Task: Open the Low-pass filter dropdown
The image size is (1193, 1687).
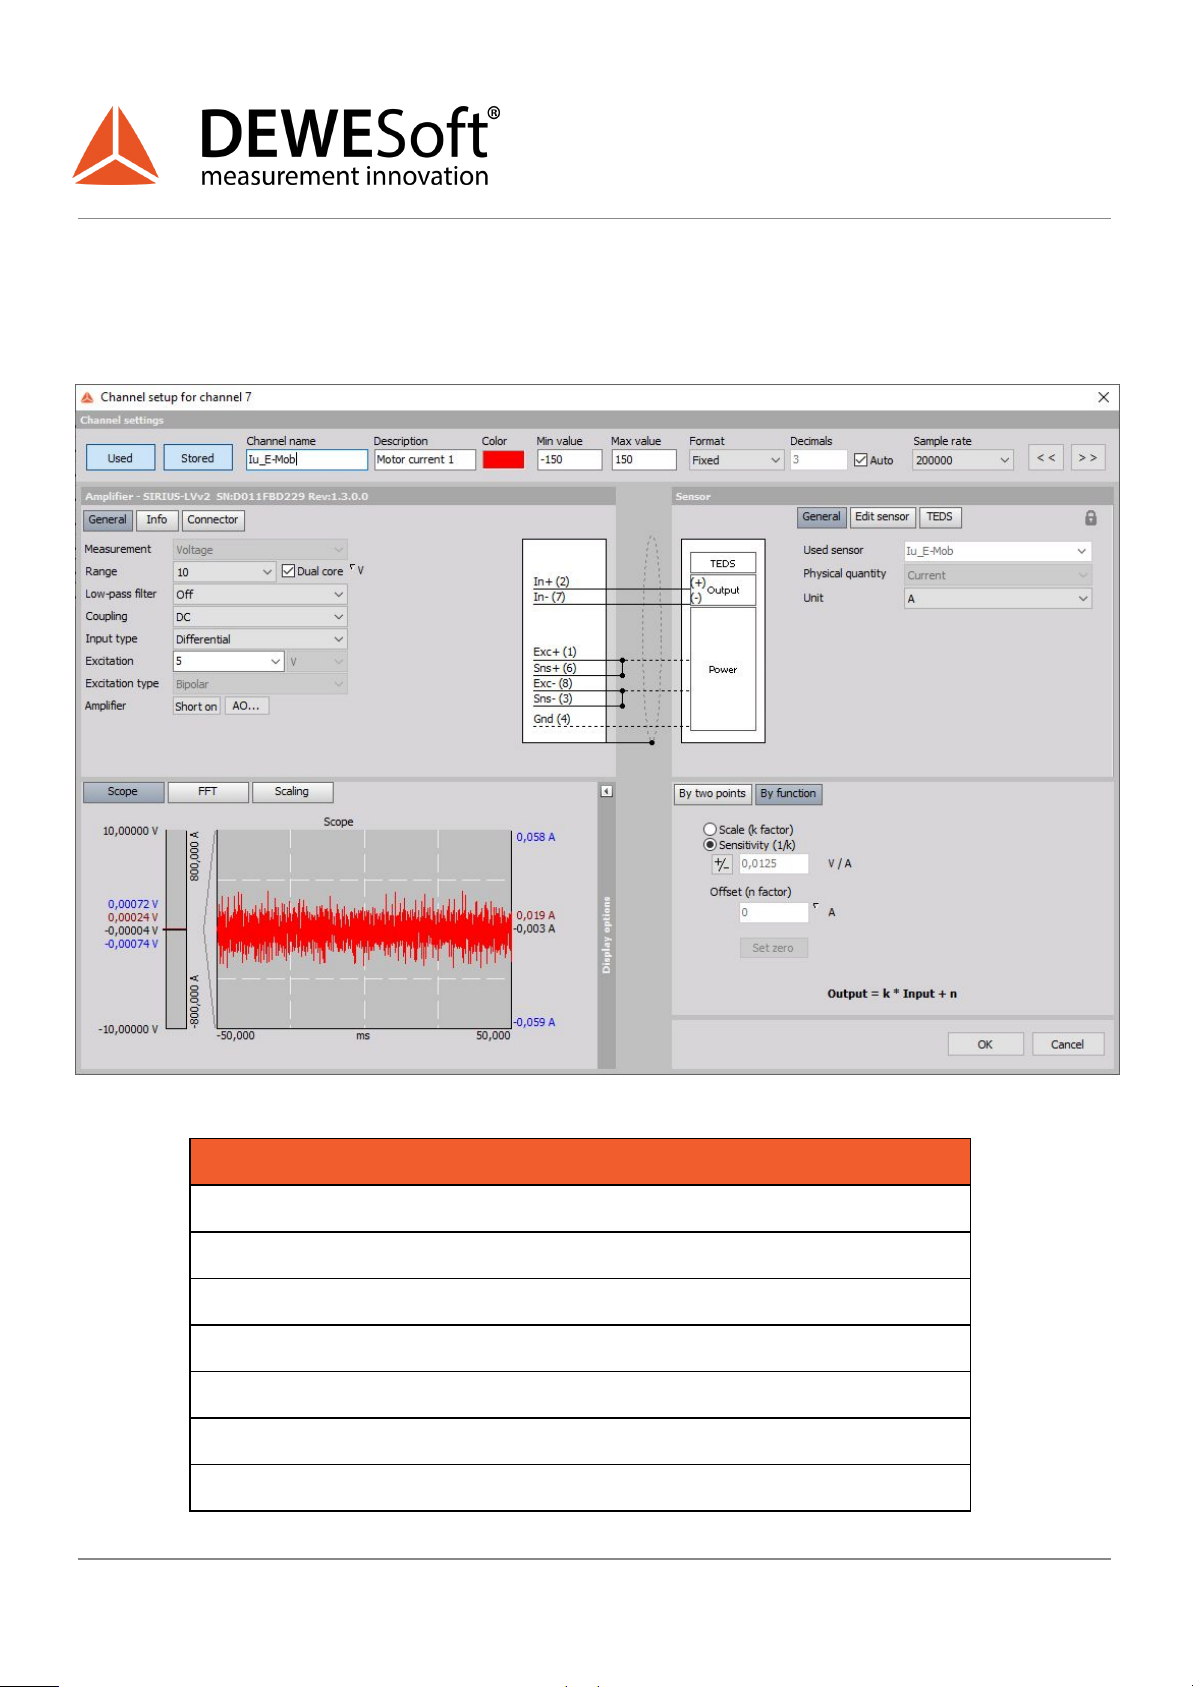Action: [260, 594]
